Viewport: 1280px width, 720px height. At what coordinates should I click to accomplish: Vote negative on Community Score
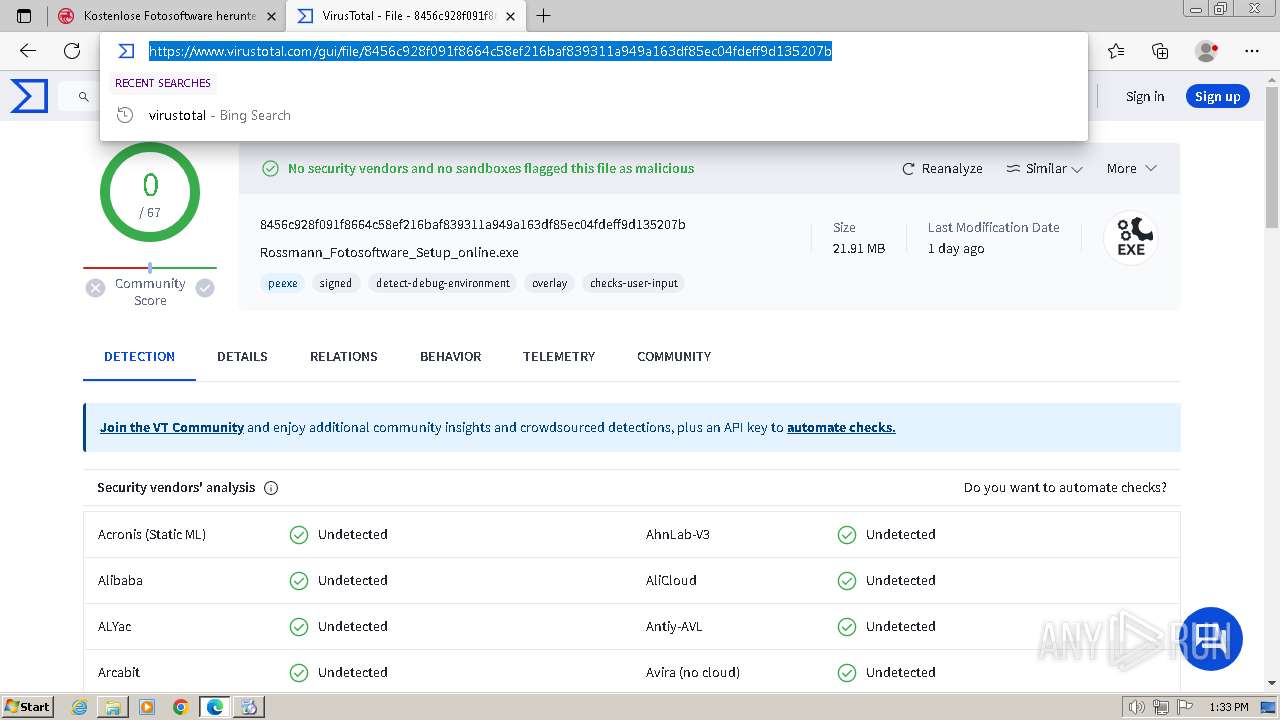(95, 288)
